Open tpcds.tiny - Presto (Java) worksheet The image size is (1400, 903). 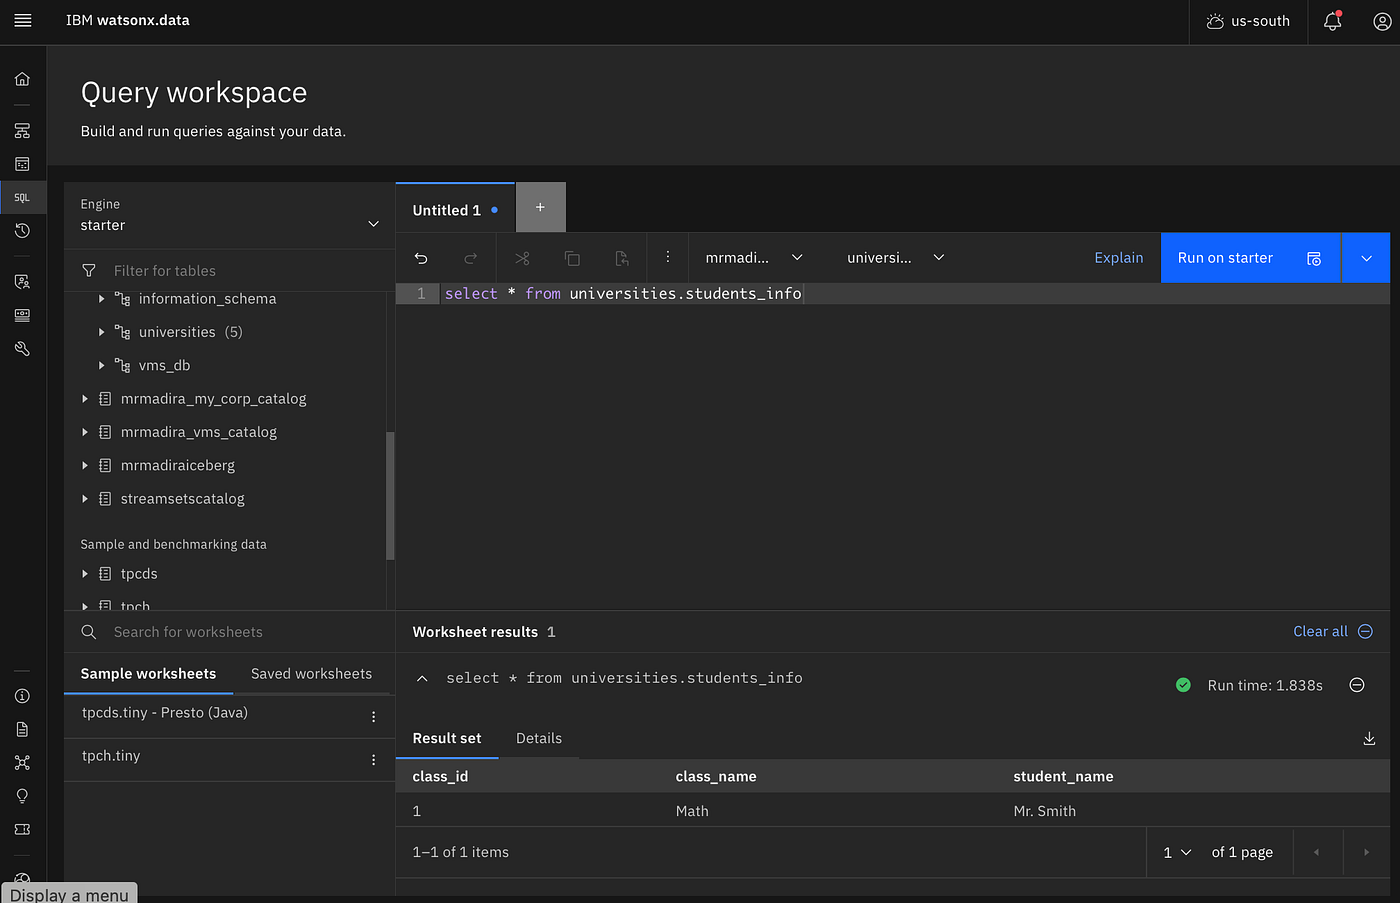(x=165, y=713)
